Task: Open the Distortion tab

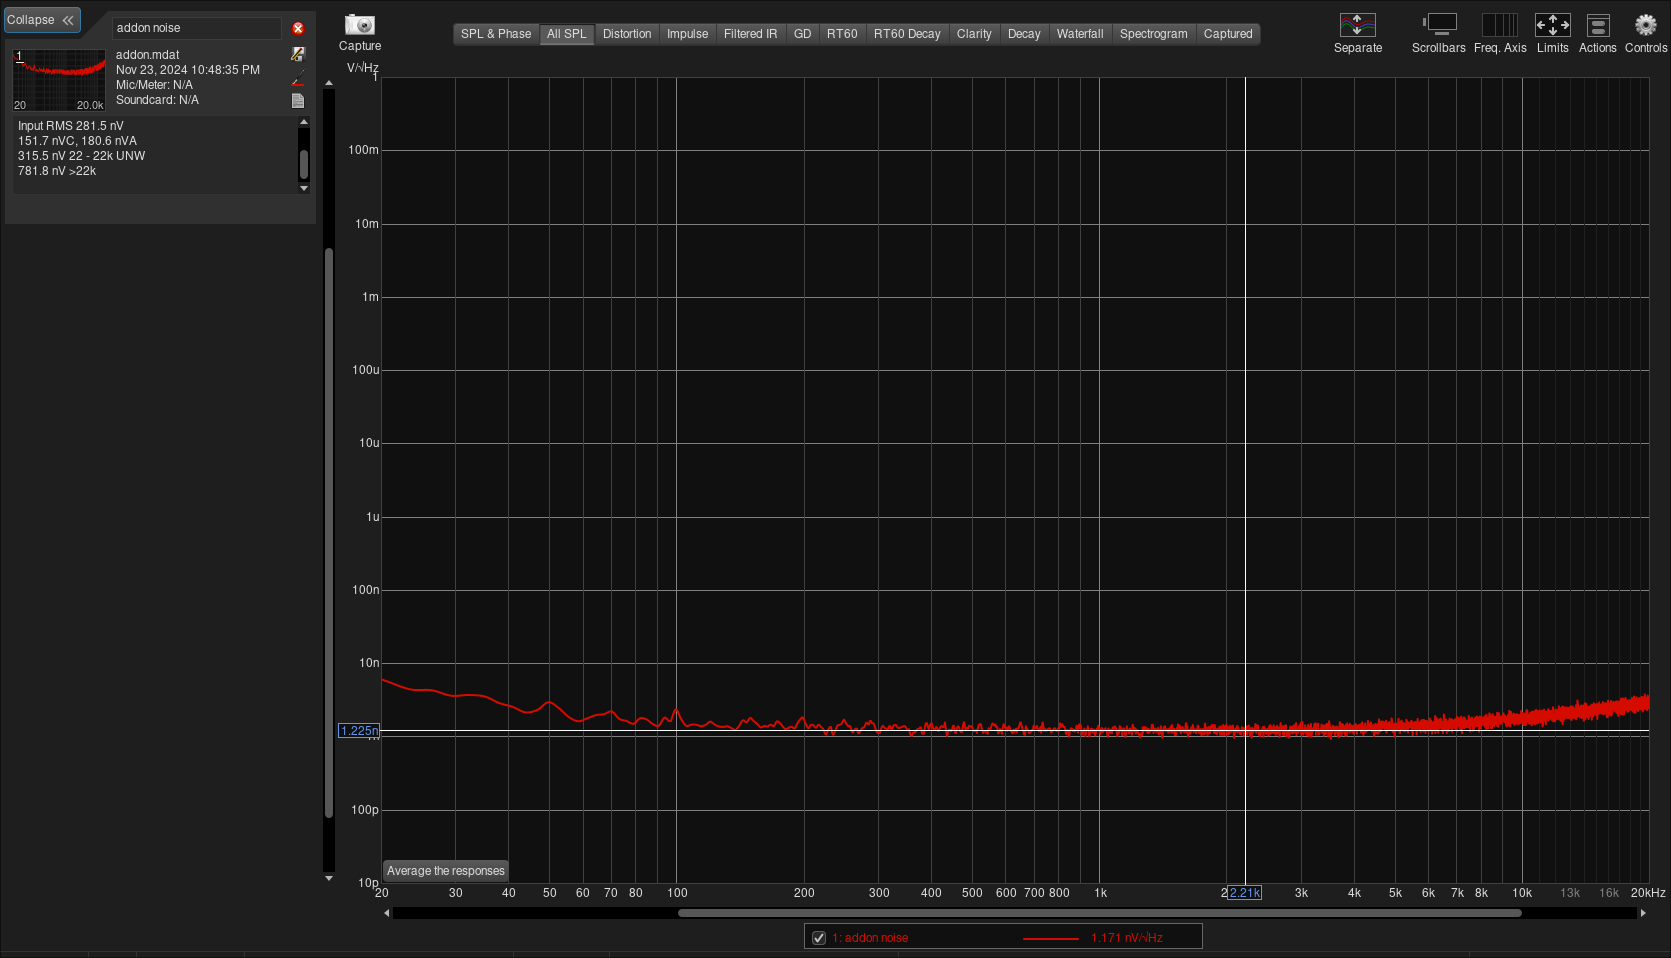Action: (627, 34)
